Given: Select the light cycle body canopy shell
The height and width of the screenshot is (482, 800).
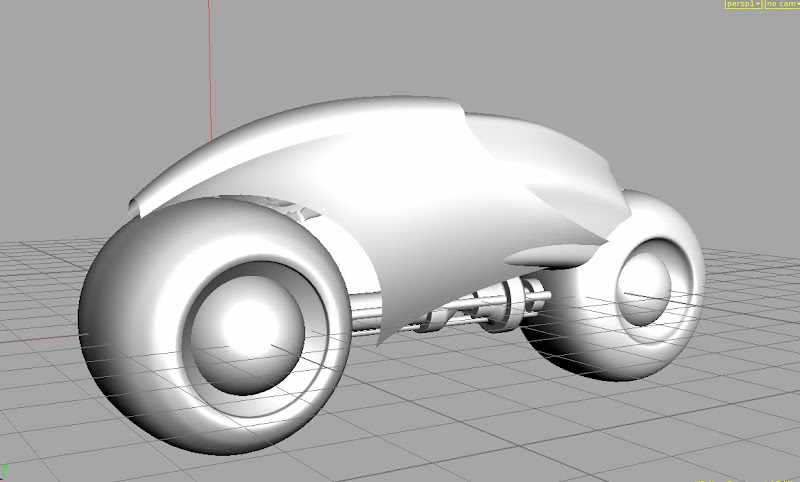Looking at the screenshot, I should pos(378,204).
